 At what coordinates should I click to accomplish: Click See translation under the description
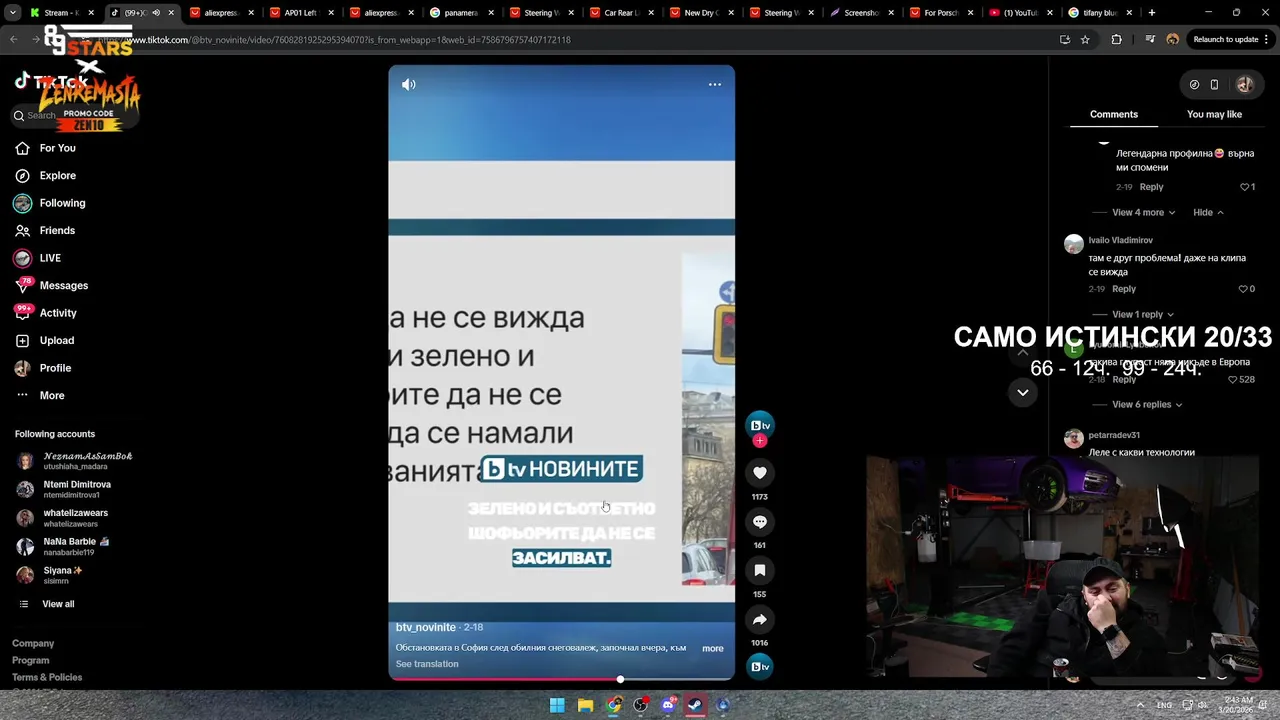coord(427,664)
